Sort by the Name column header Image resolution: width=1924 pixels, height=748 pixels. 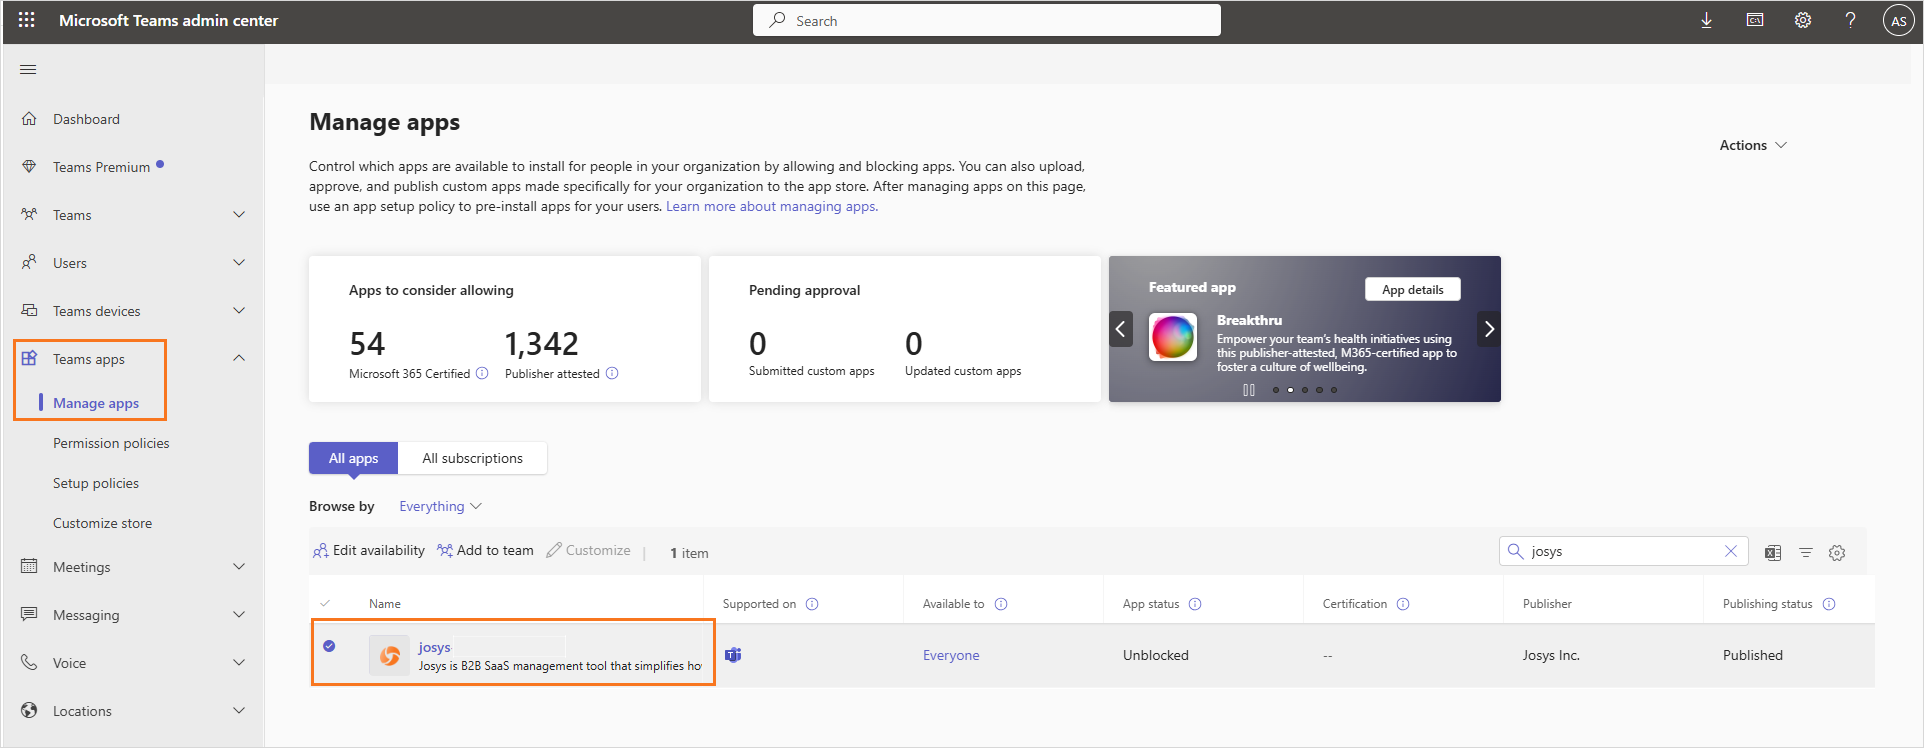[x=385, y=604]
